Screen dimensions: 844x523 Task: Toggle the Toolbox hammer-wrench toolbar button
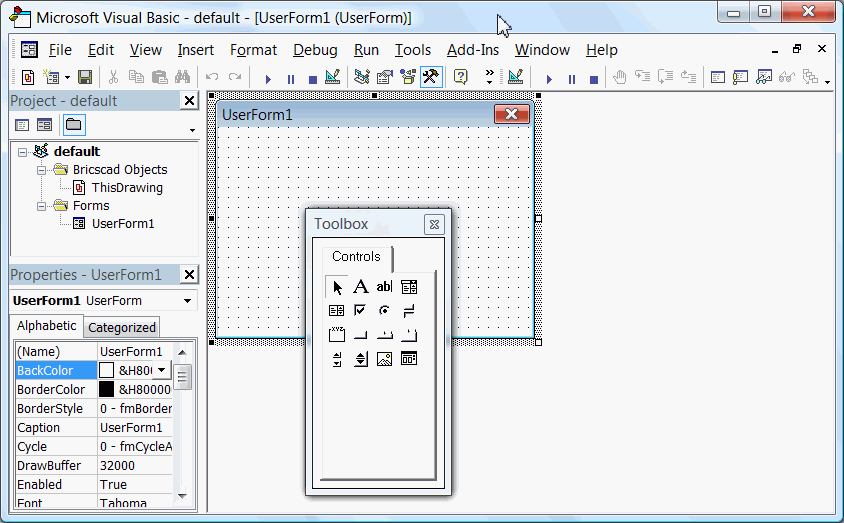coord(431,77)
